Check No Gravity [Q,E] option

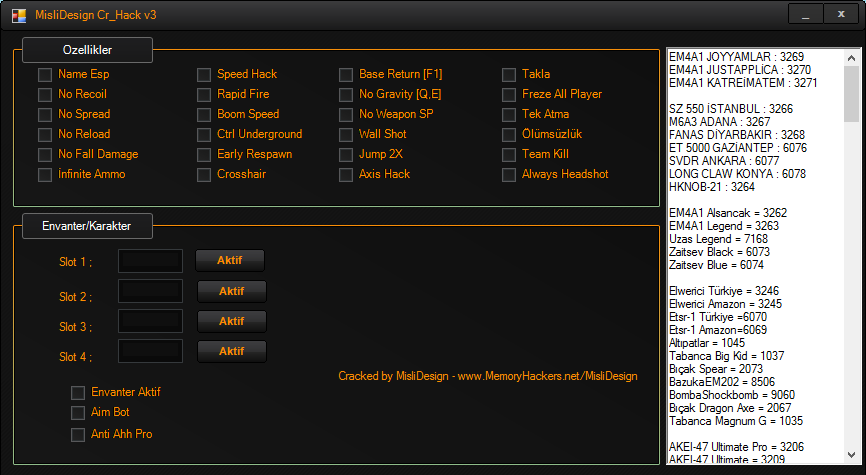[346, 94]
